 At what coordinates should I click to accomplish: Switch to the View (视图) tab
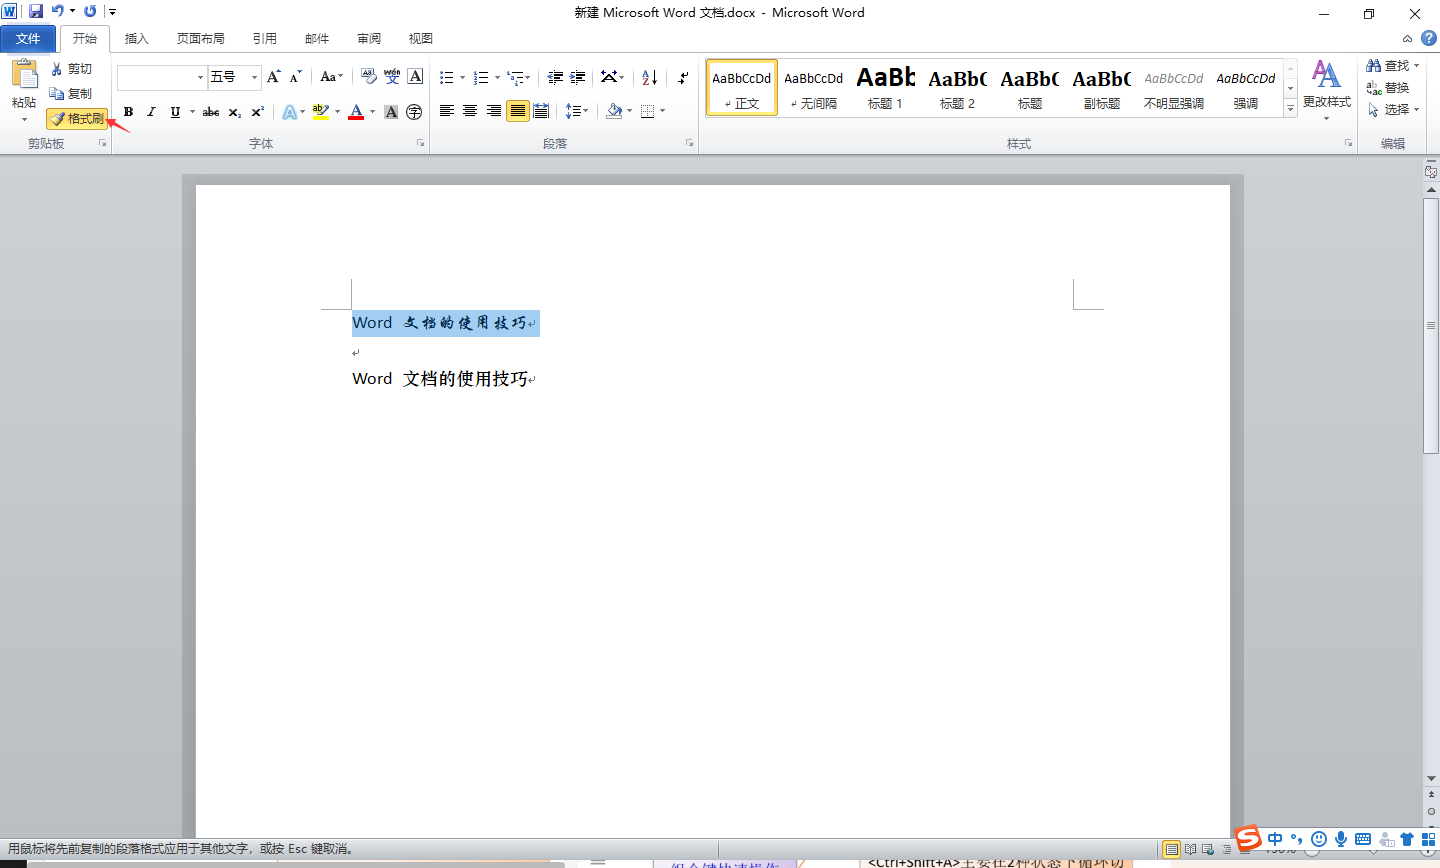click(421, 39)
